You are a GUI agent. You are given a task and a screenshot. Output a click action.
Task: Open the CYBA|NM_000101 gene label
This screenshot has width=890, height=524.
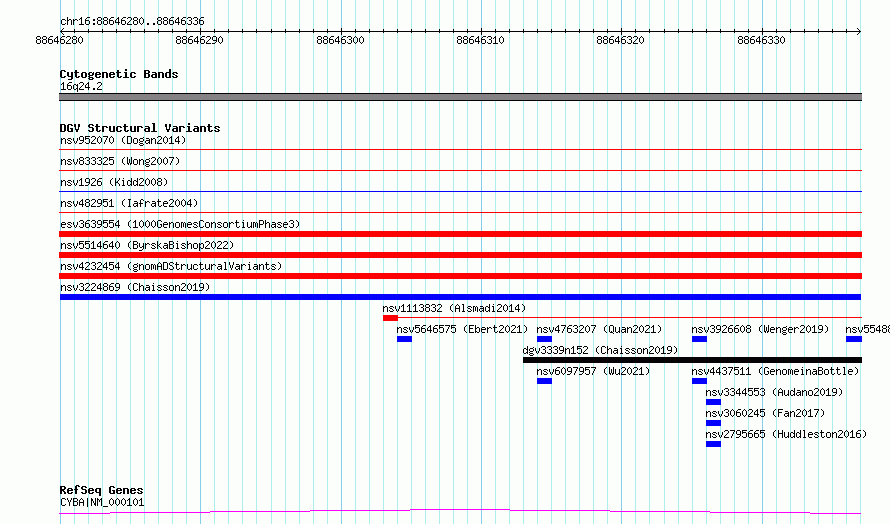(x=102, y=502)
